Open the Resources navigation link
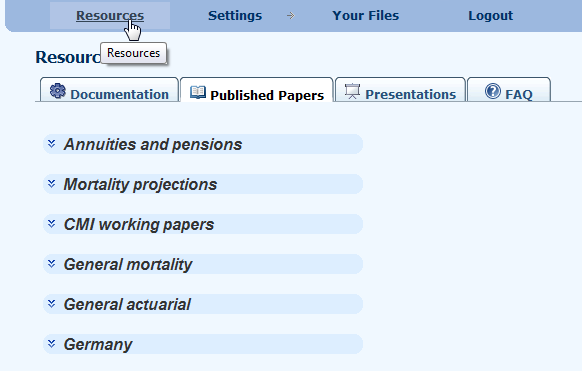This screenshot has height=371, width=582. tap(110, 16)
